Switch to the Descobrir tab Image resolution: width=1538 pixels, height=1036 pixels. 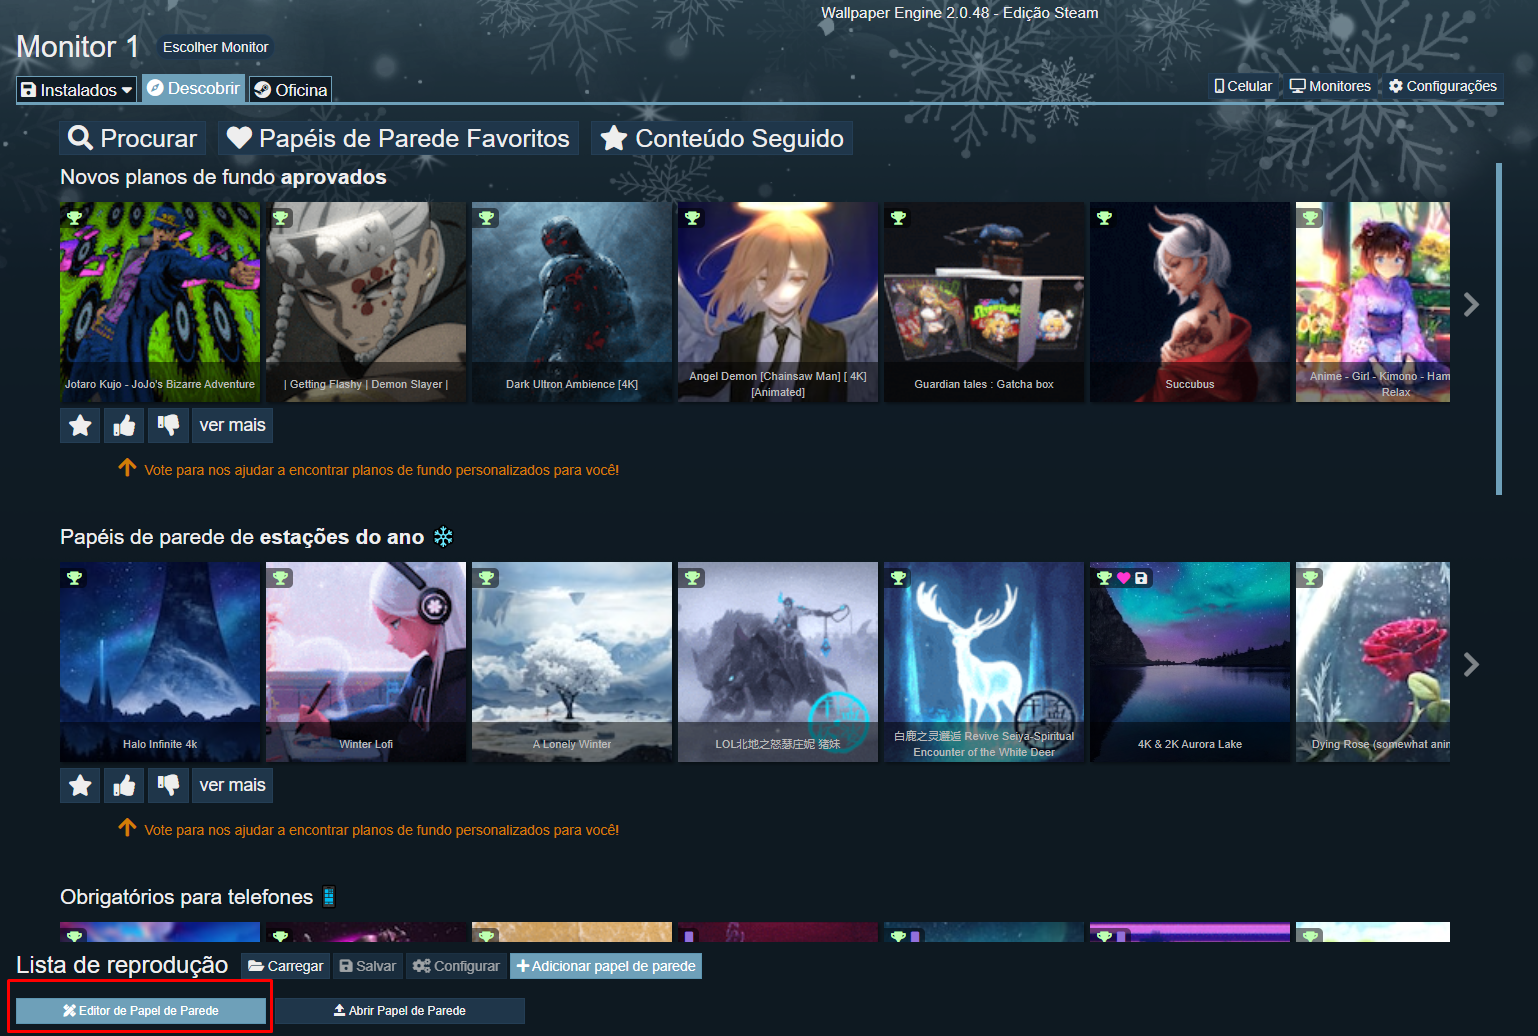click(194, 89)
